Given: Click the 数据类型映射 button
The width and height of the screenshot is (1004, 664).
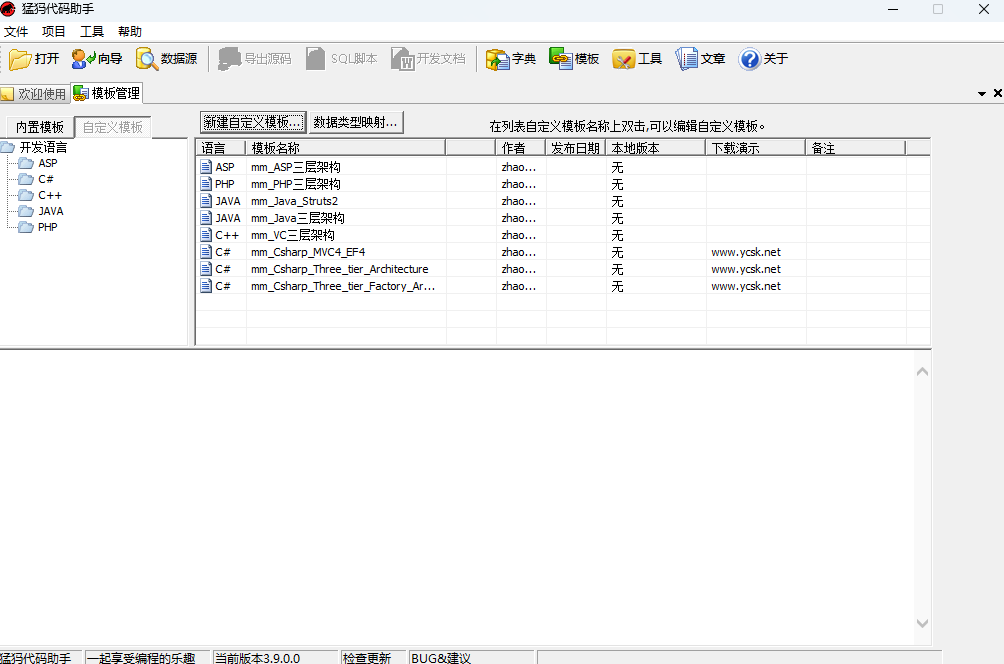Looking at the screenshot, I should pos(356,122).
